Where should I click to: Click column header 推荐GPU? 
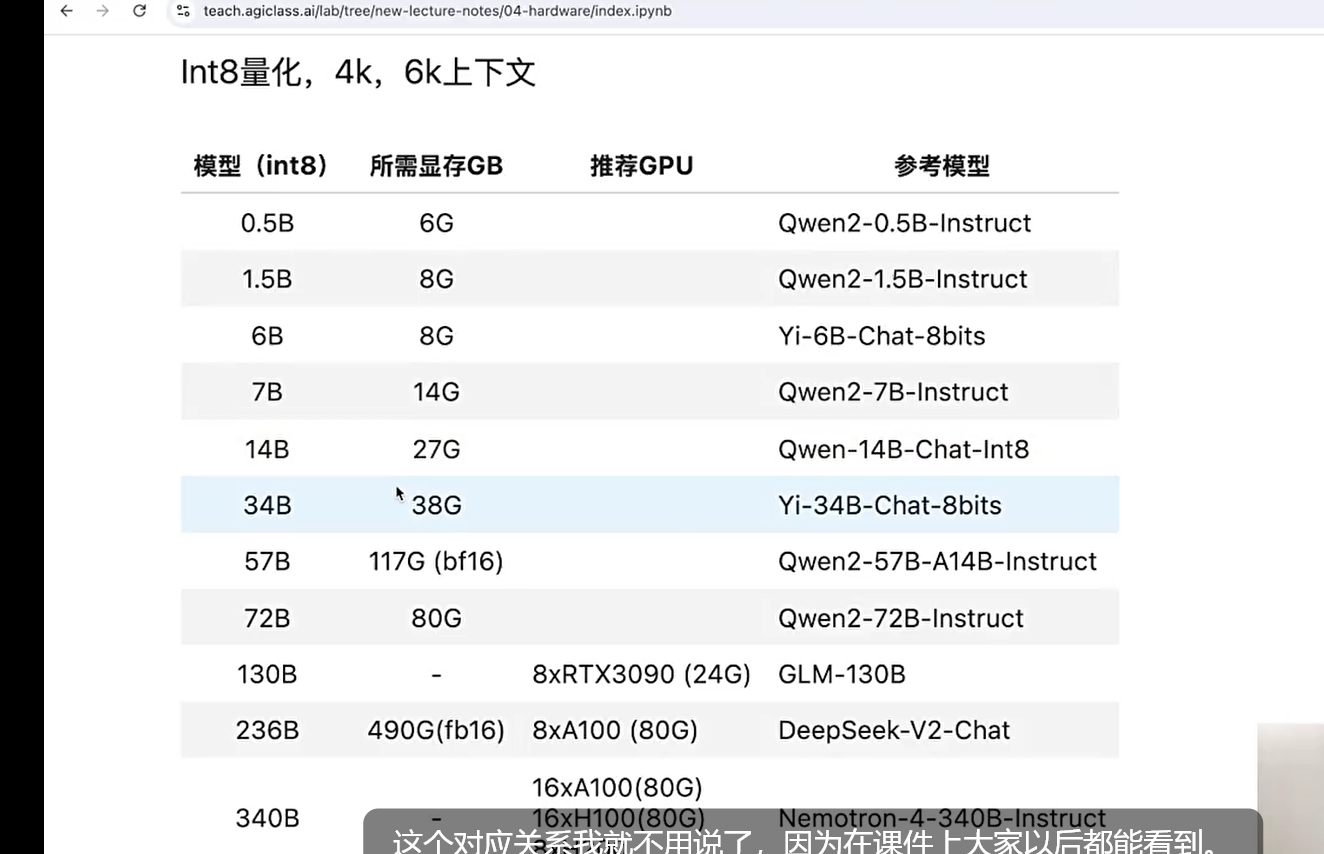(x=642, y=166)
